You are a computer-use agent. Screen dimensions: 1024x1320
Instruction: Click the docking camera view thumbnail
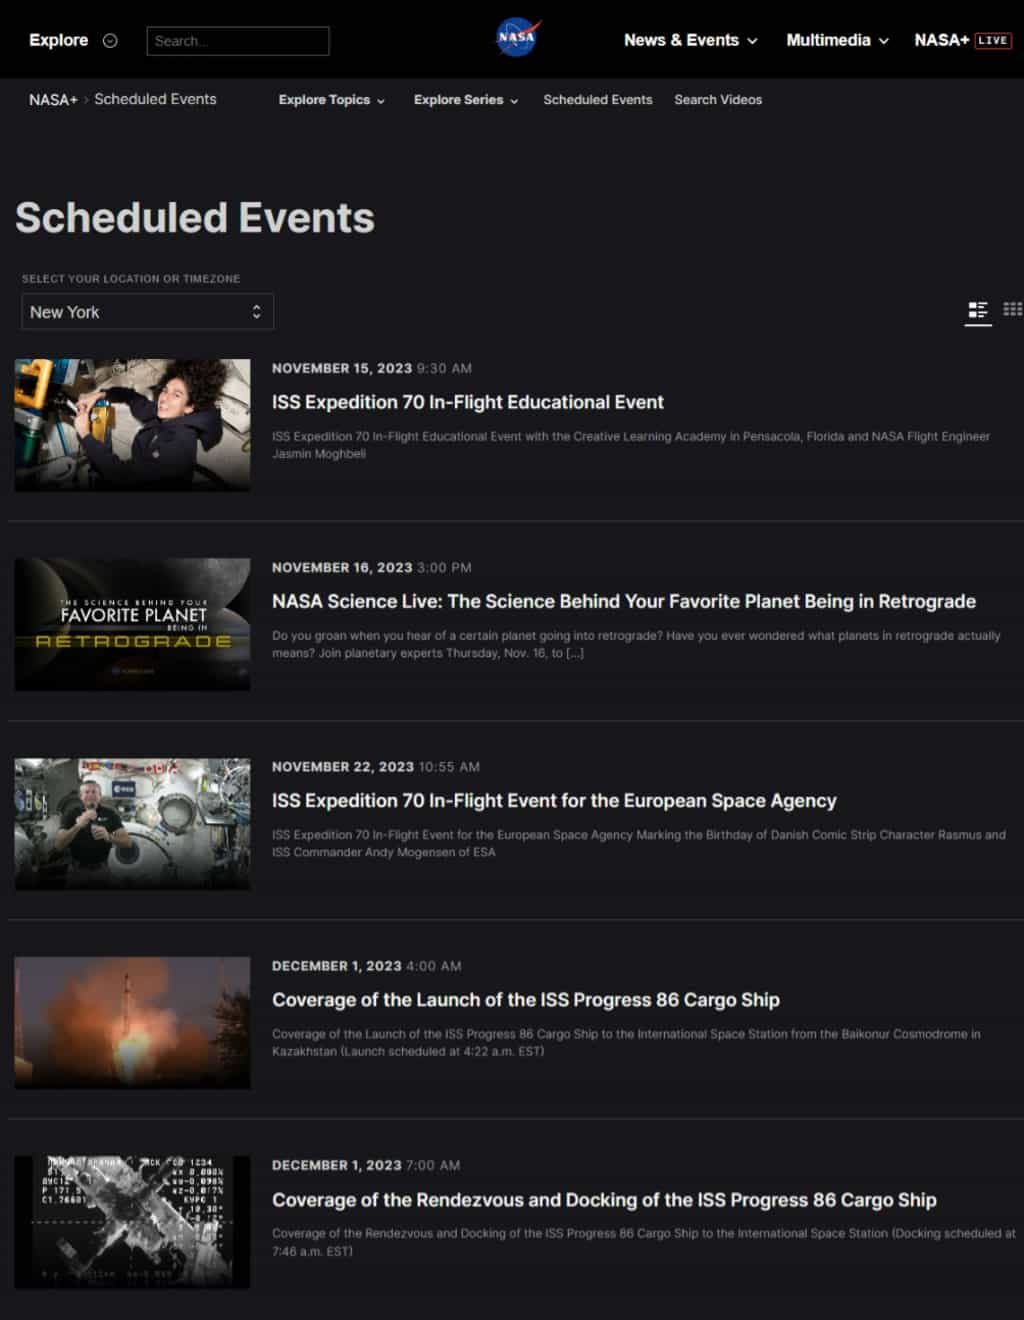132,1222
